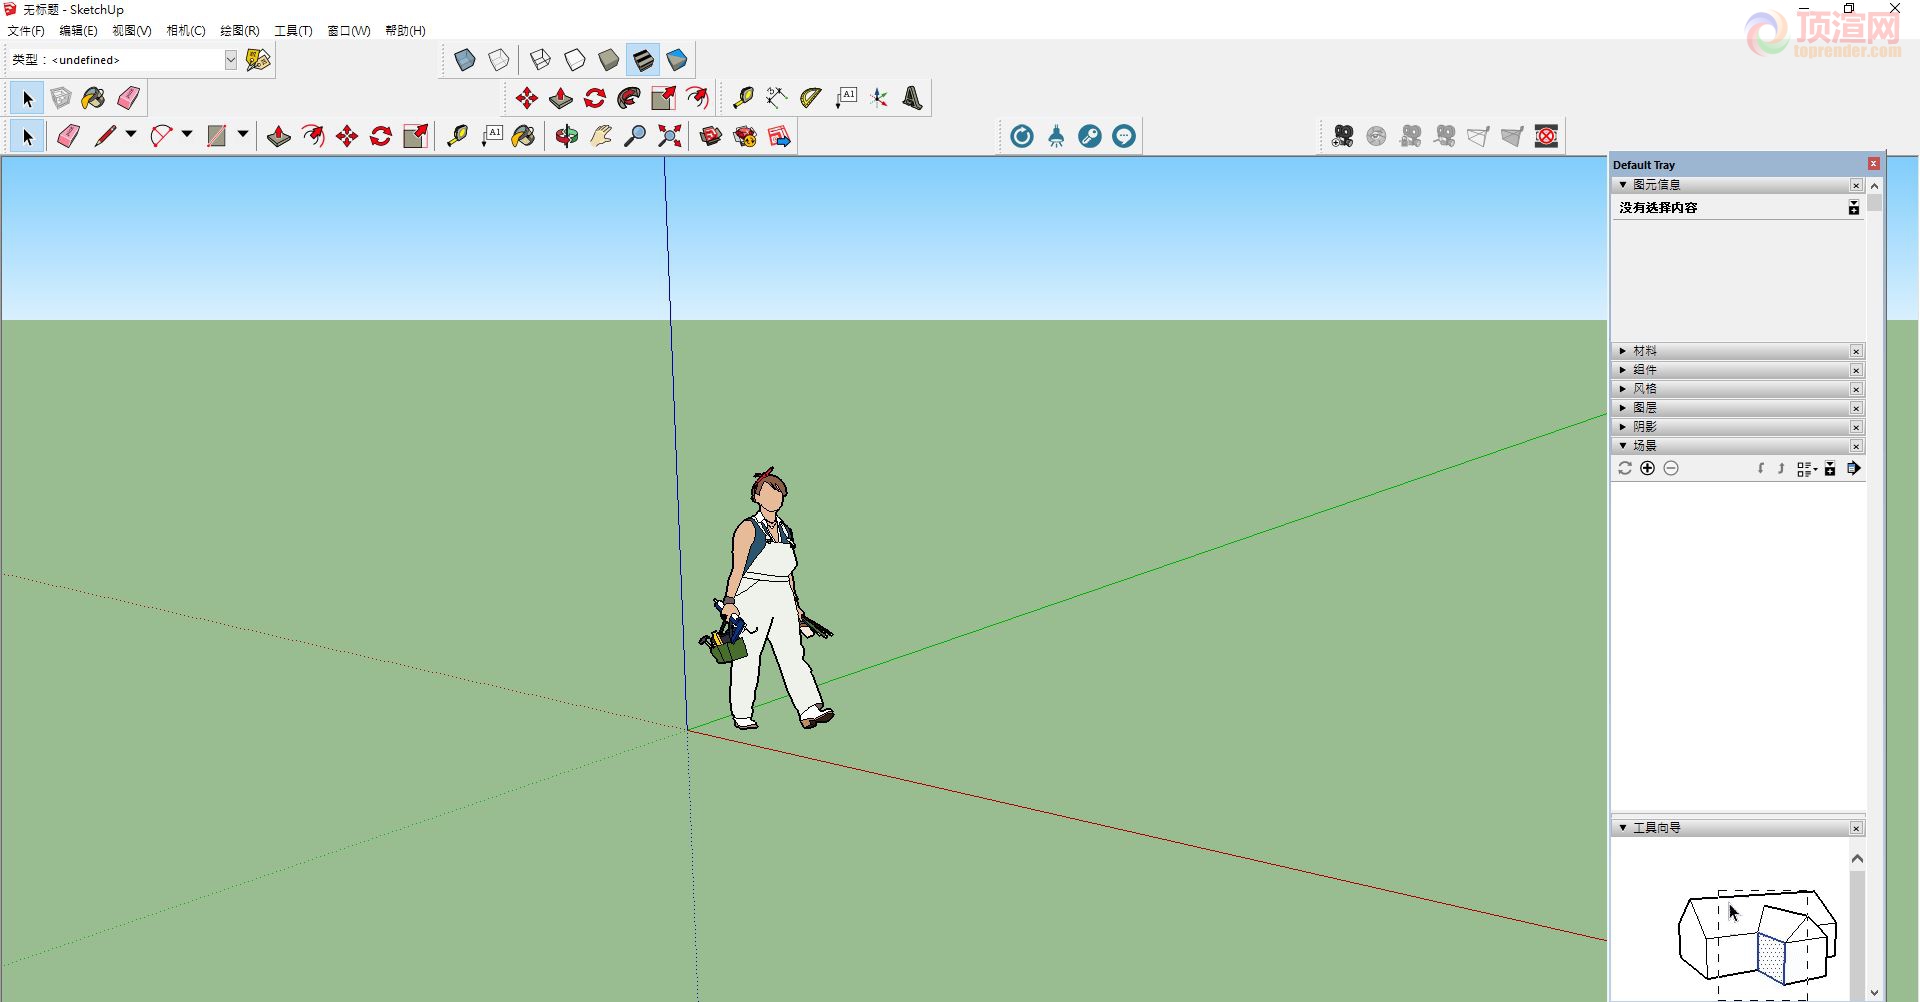Switch to Shaded With Textures style
Image resolution: width=1920 pixels, height=1002 pixels.
coord(643,60)
